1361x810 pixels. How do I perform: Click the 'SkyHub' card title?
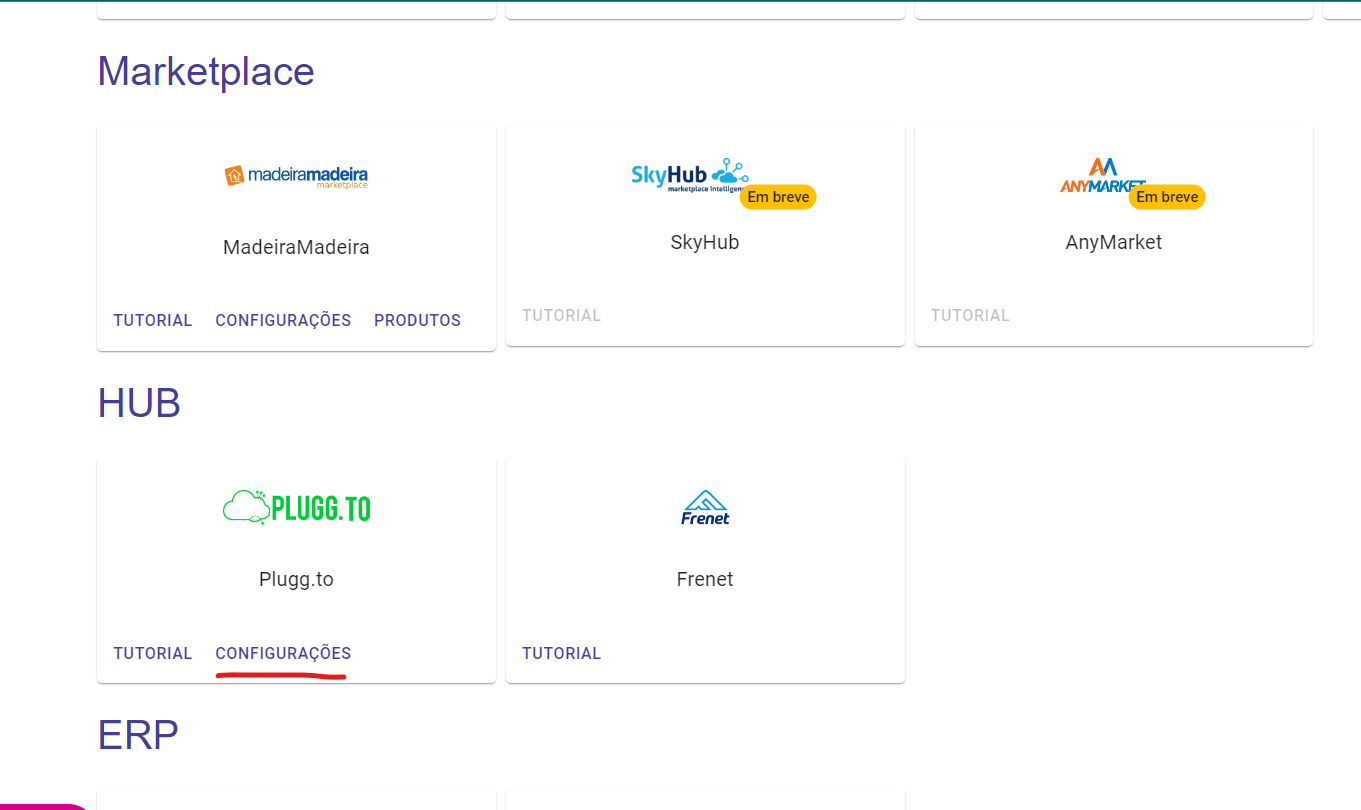tap(705, 242)
